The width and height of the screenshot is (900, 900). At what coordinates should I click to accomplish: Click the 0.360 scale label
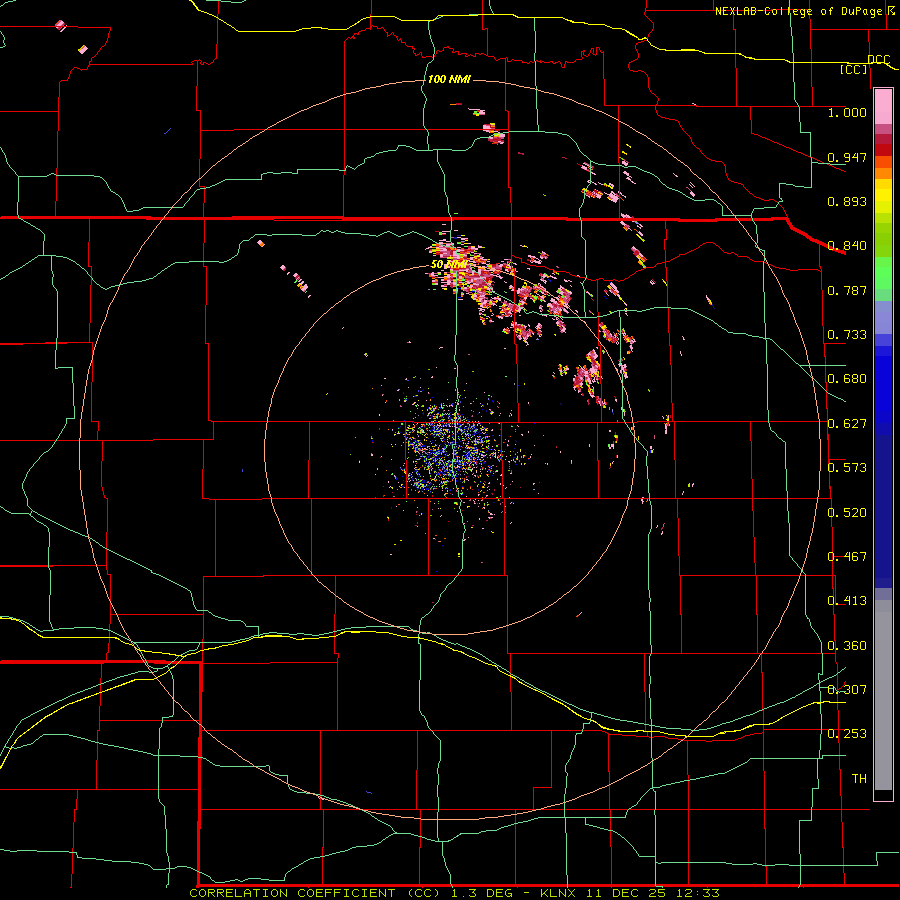[x=847, y=646]
